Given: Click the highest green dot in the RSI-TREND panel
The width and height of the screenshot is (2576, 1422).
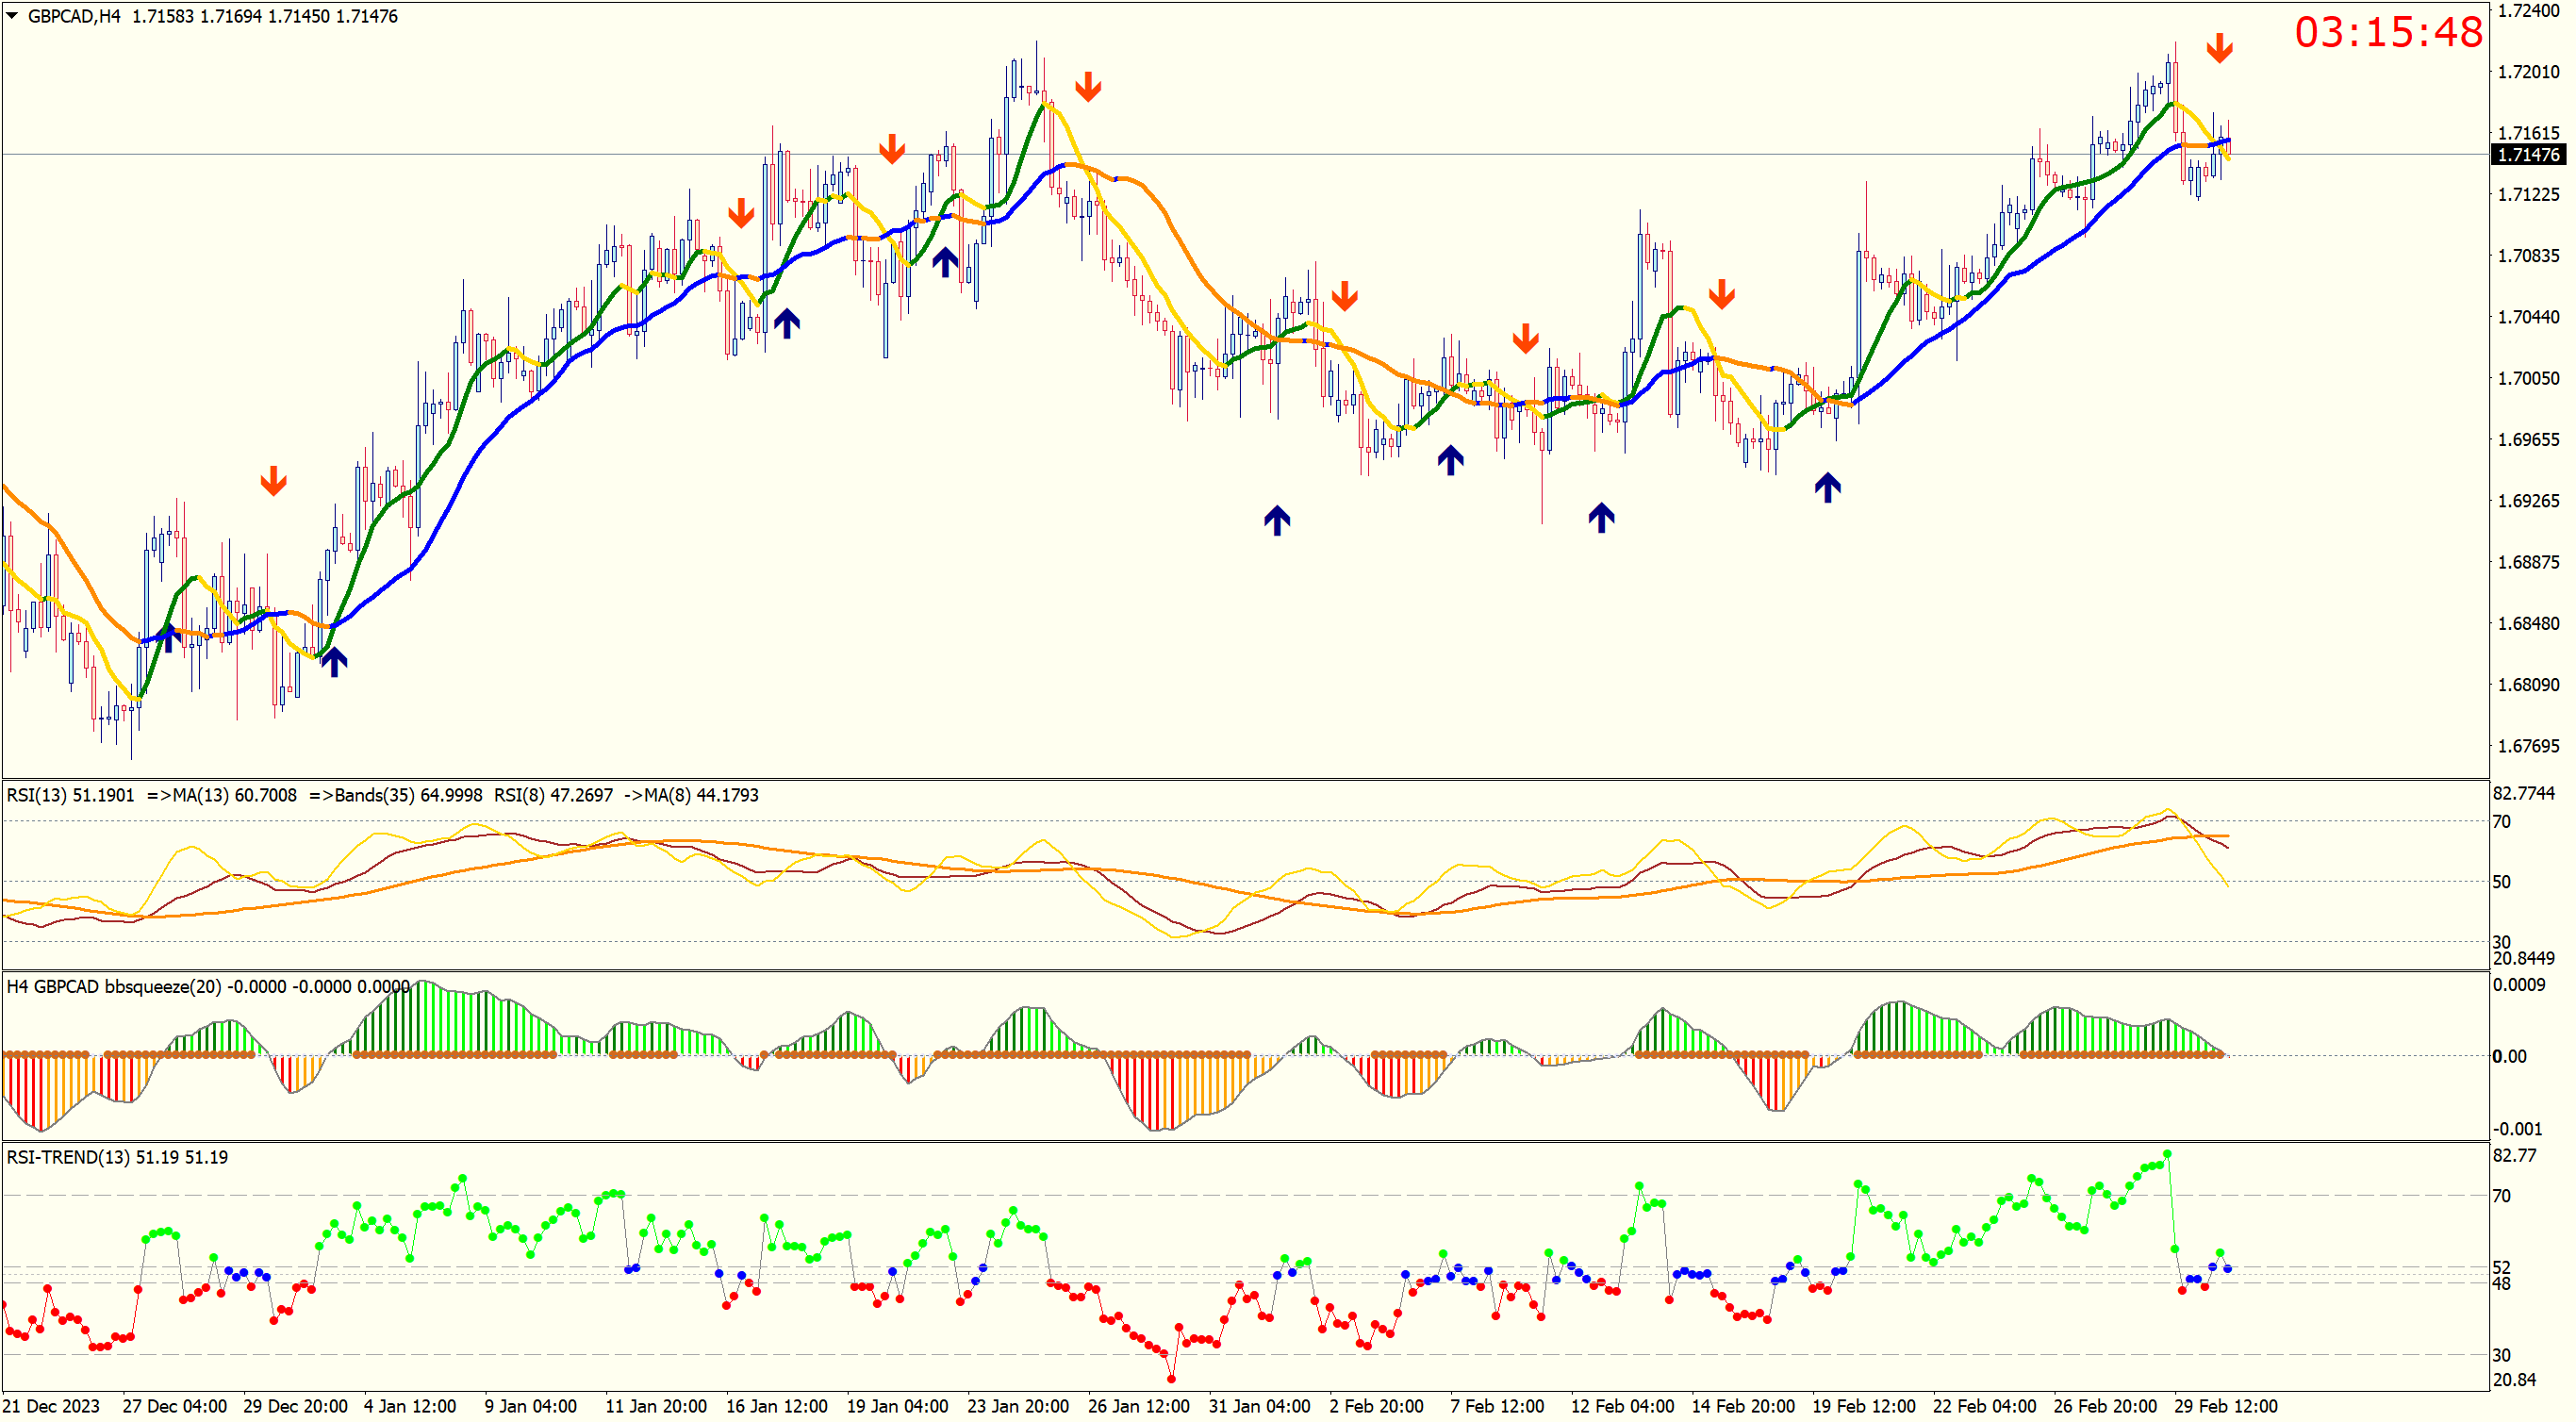Looking at the screenshot, I should 2167,1154.
